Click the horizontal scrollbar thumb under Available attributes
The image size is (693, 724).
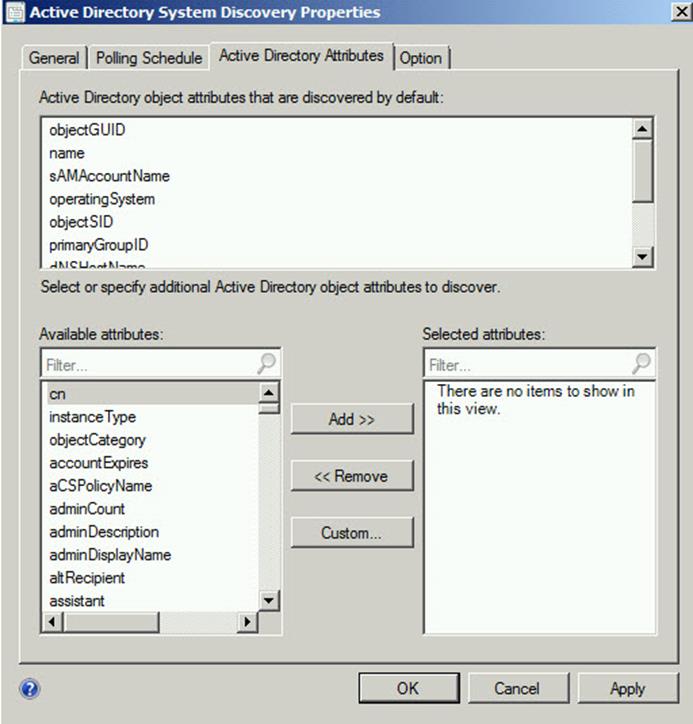(x=111, y=622)
